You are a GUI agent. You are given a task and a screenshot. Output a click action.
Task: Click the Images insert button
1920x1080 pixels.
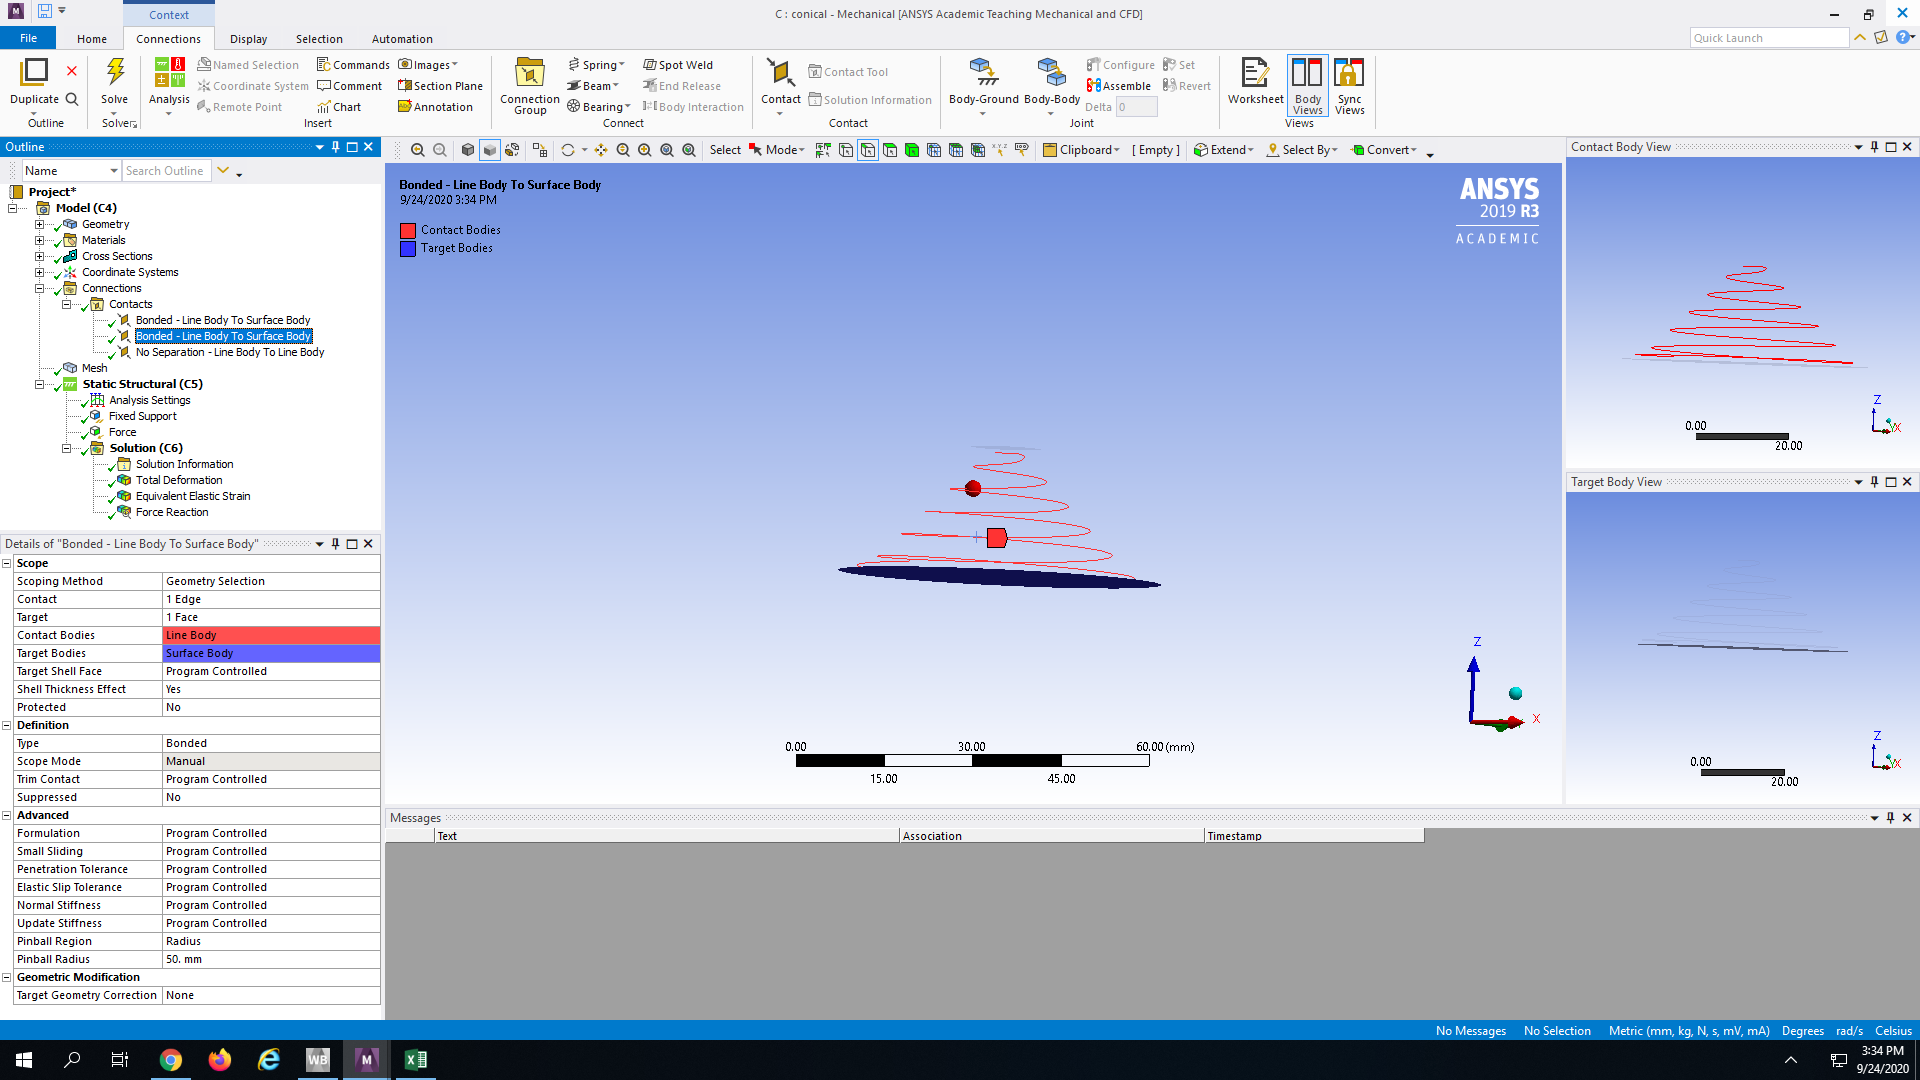428,65
